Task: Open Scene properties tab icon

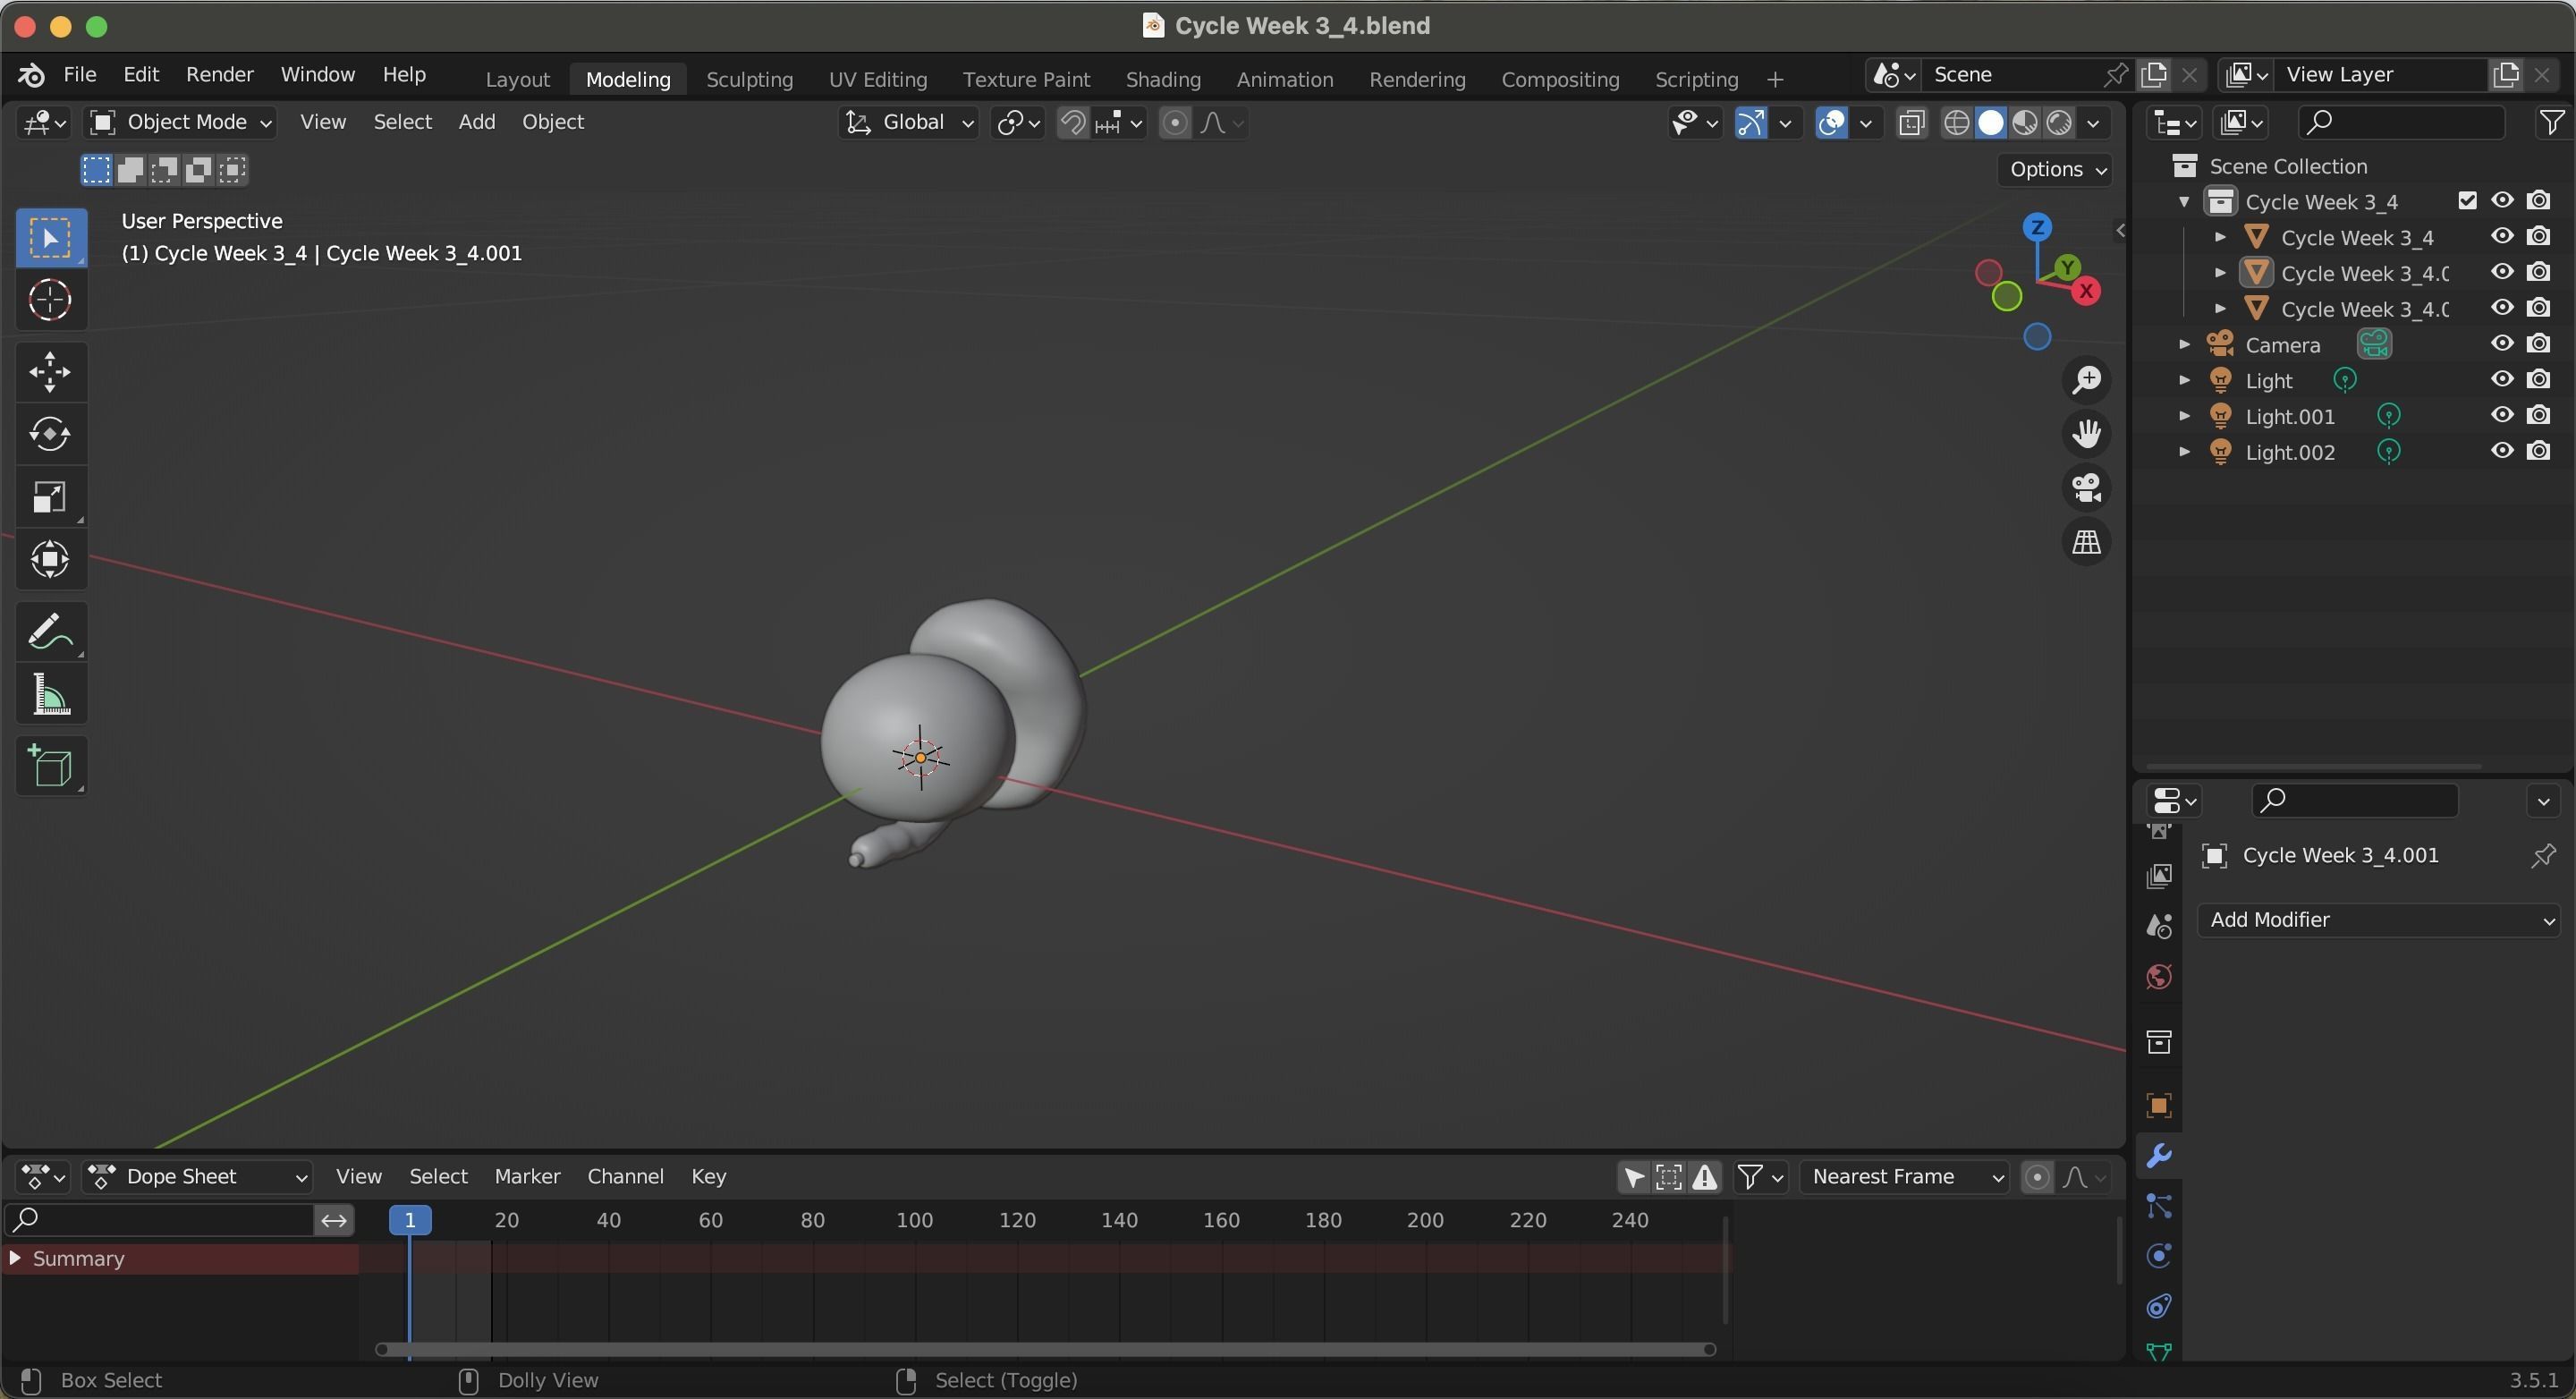Action: [2159, 926]
